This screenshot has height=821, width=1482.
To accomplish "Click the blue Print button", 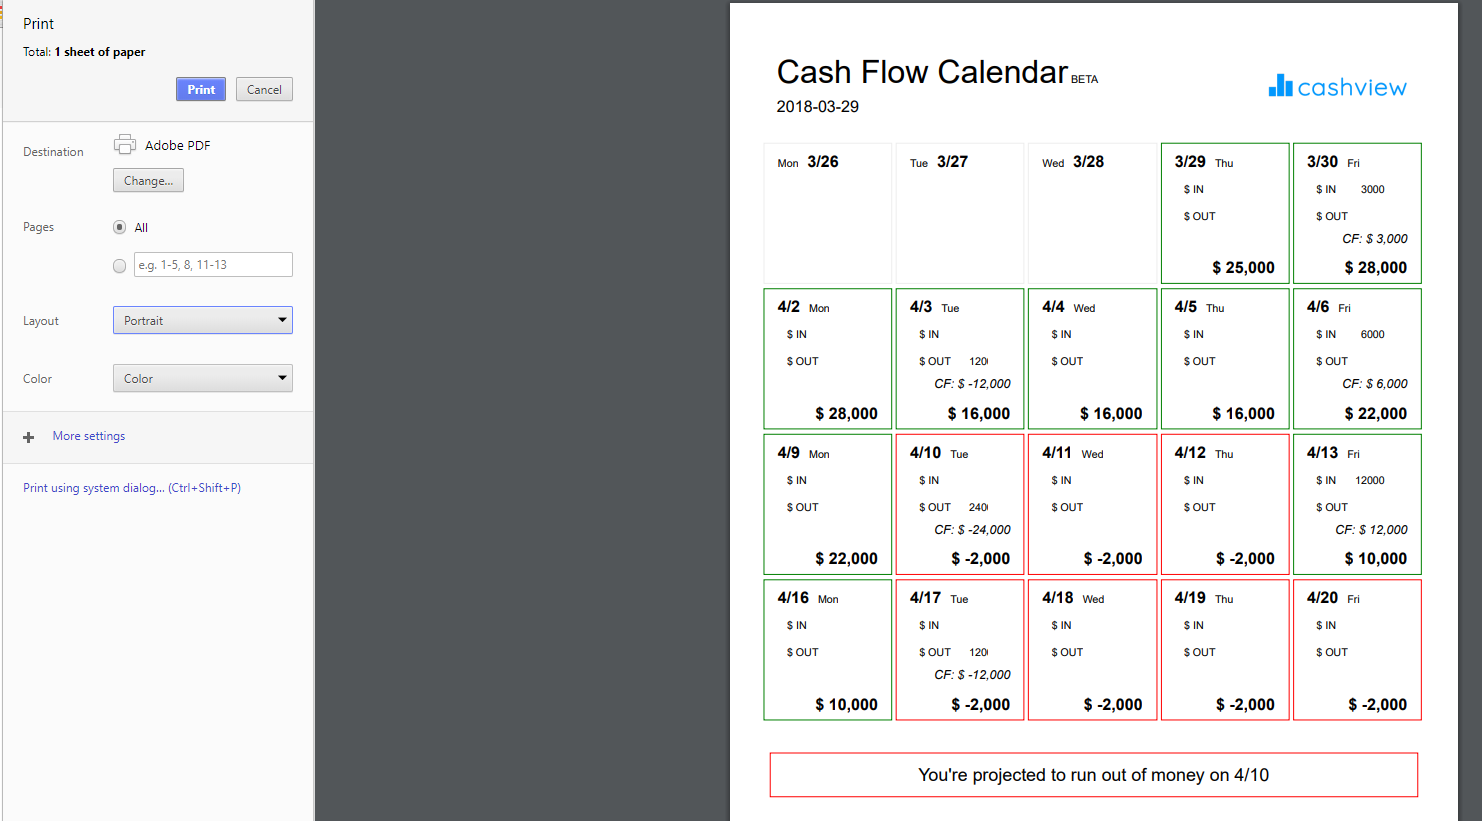I will pyautogui.click(x=200, y=89).
